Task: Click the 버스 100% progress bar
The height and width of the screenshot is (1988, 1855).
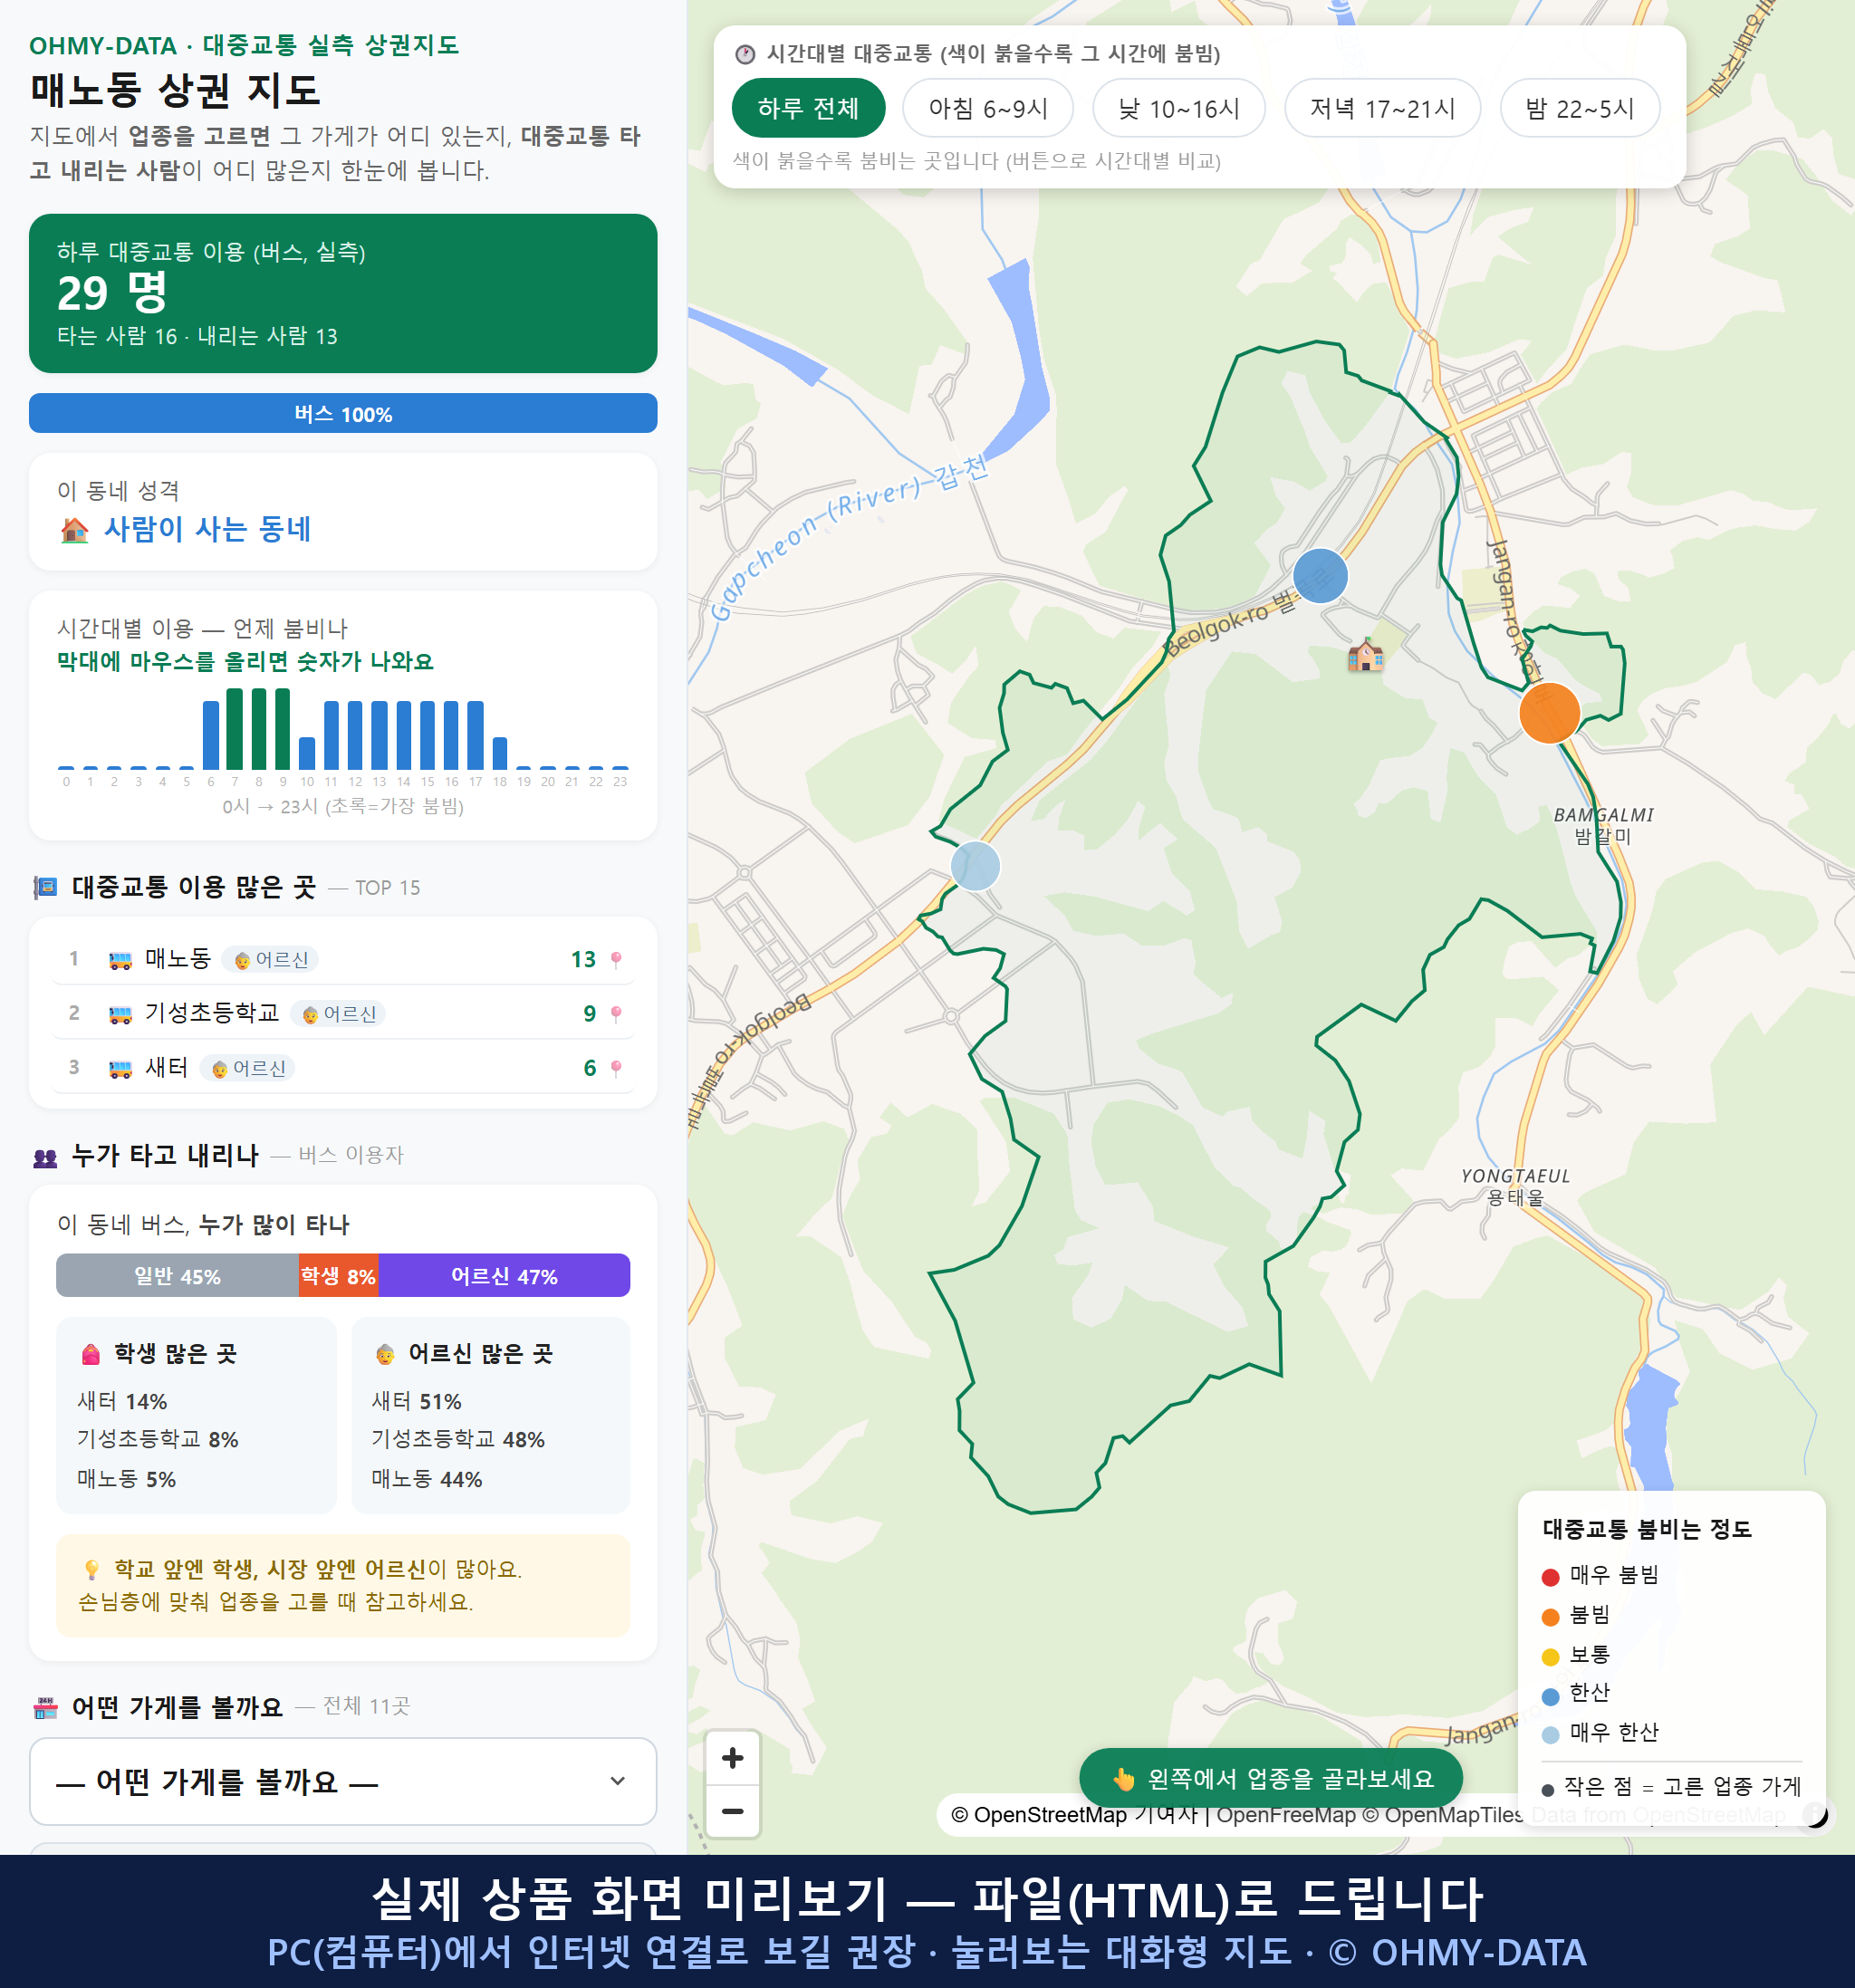Action: click(343, 413)
